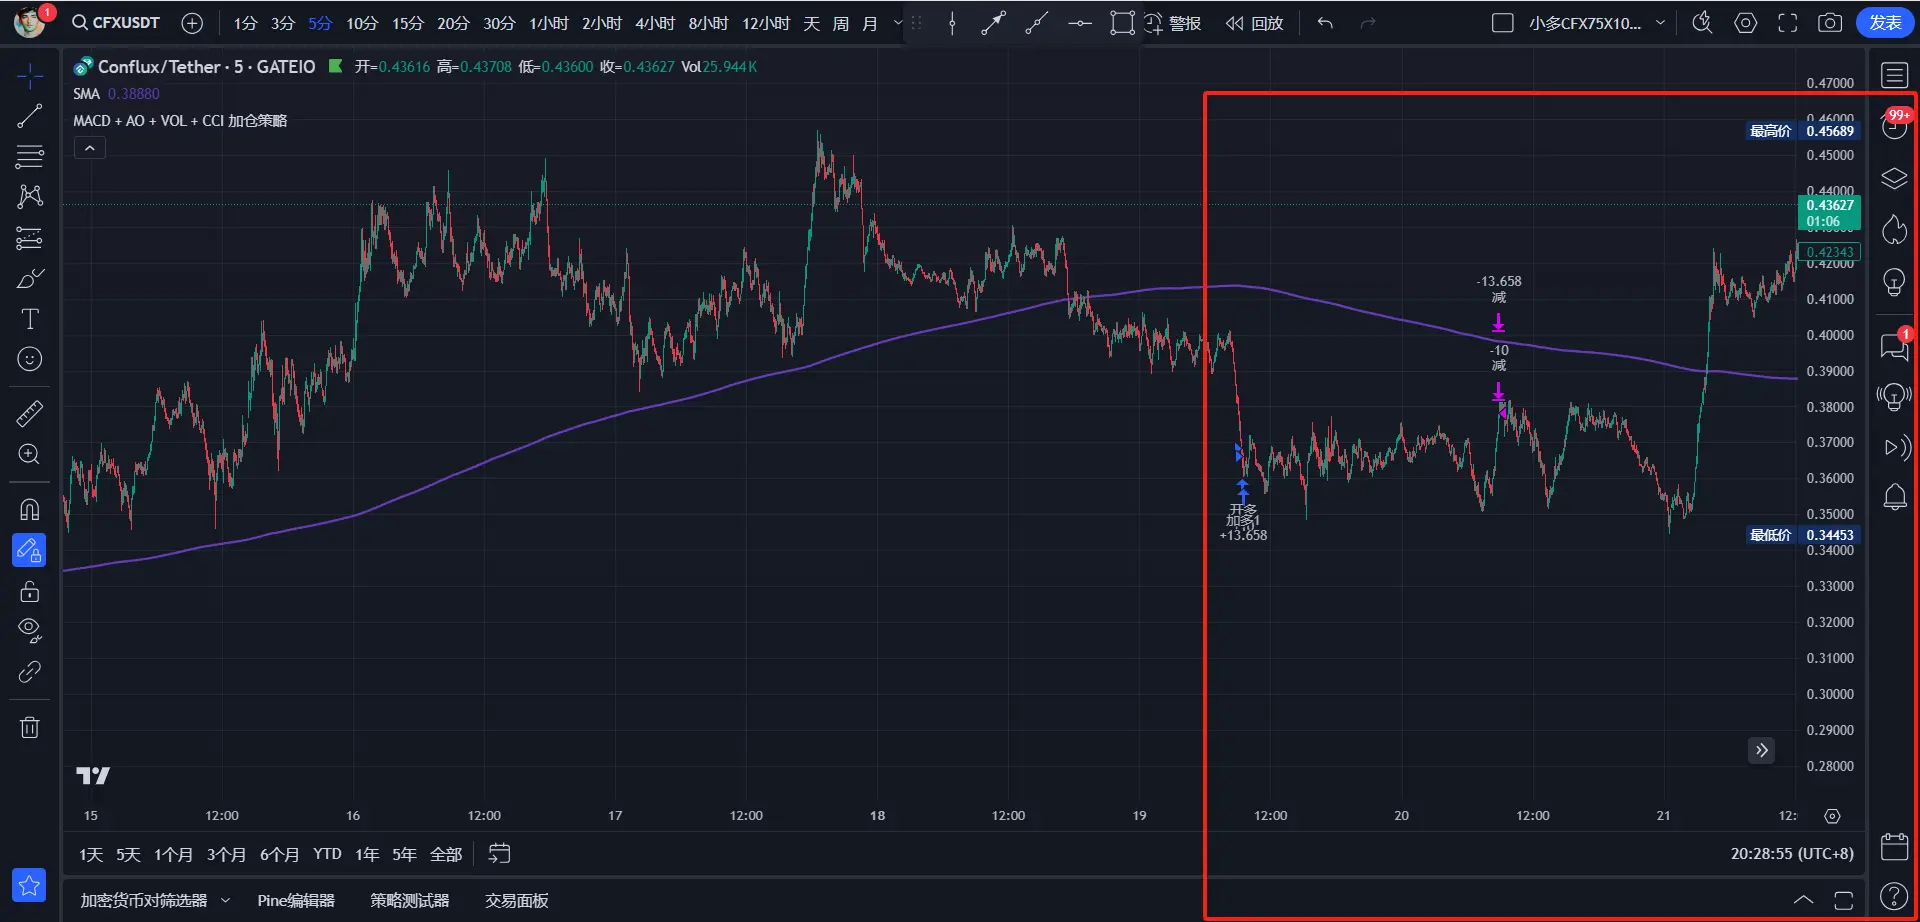This screenshot has height=922, width=1920.
Task: Select the 15分 timeframe
Action: pos(408,23)
